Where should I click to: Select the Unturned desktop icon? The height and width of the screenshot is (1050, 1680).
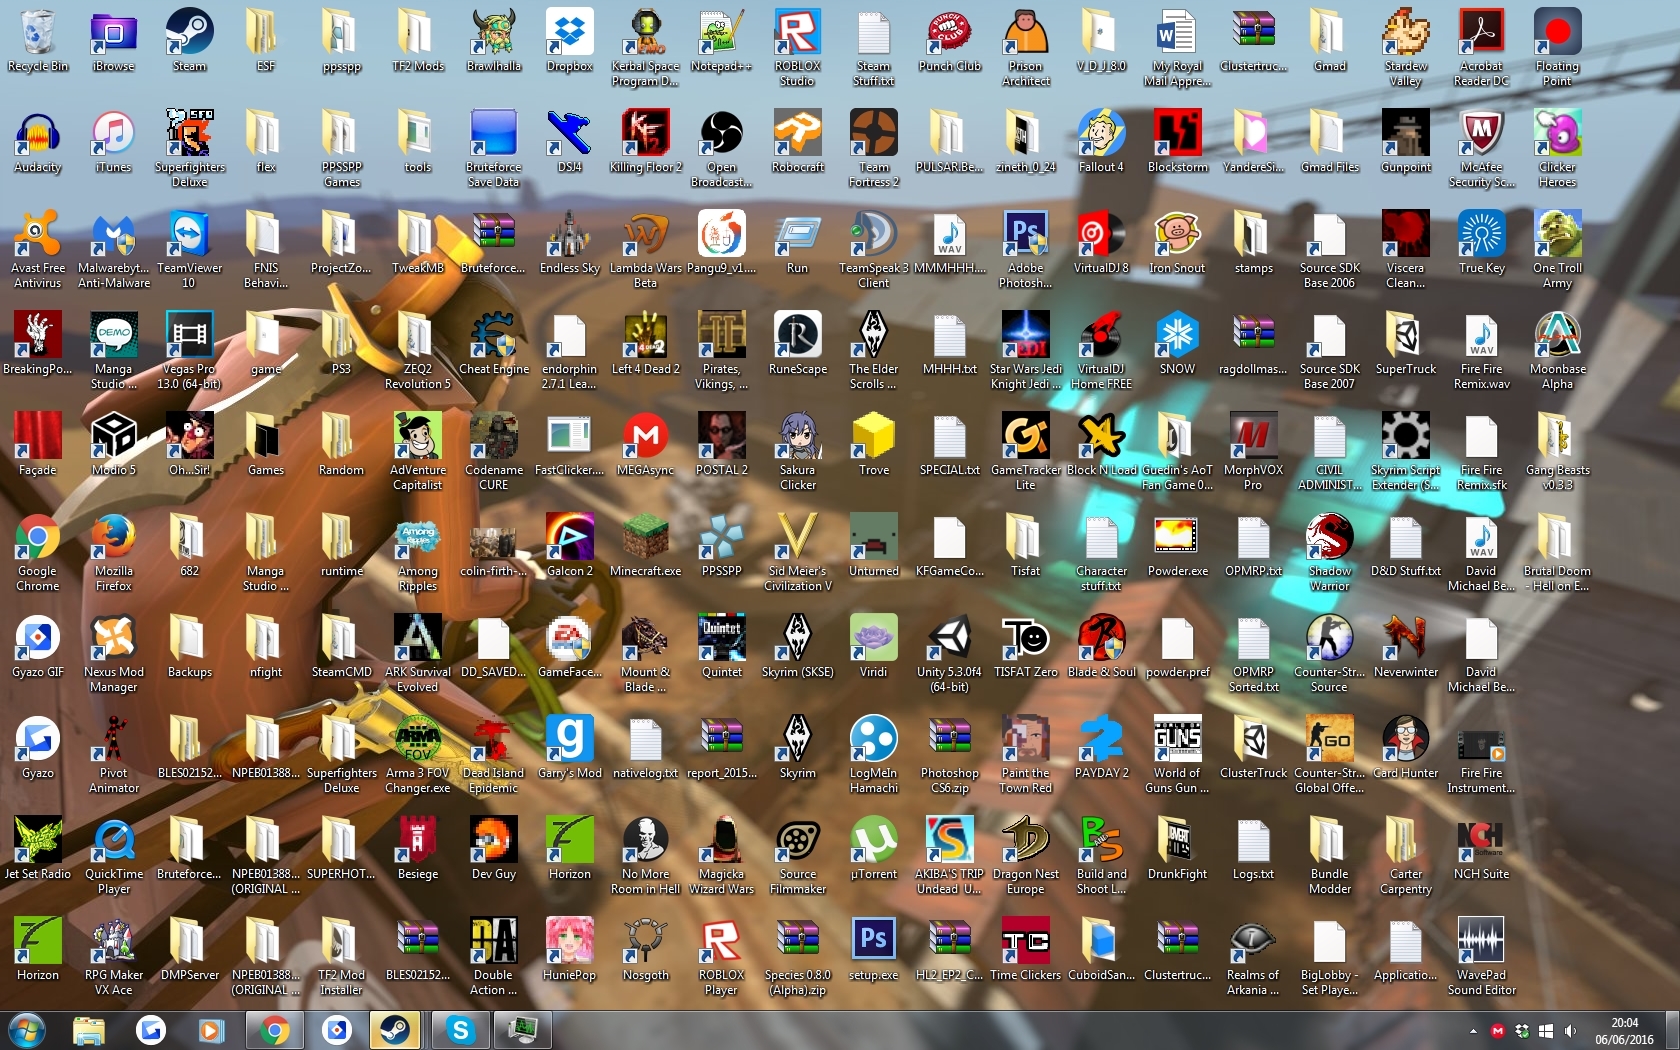[x=874, y=546]
